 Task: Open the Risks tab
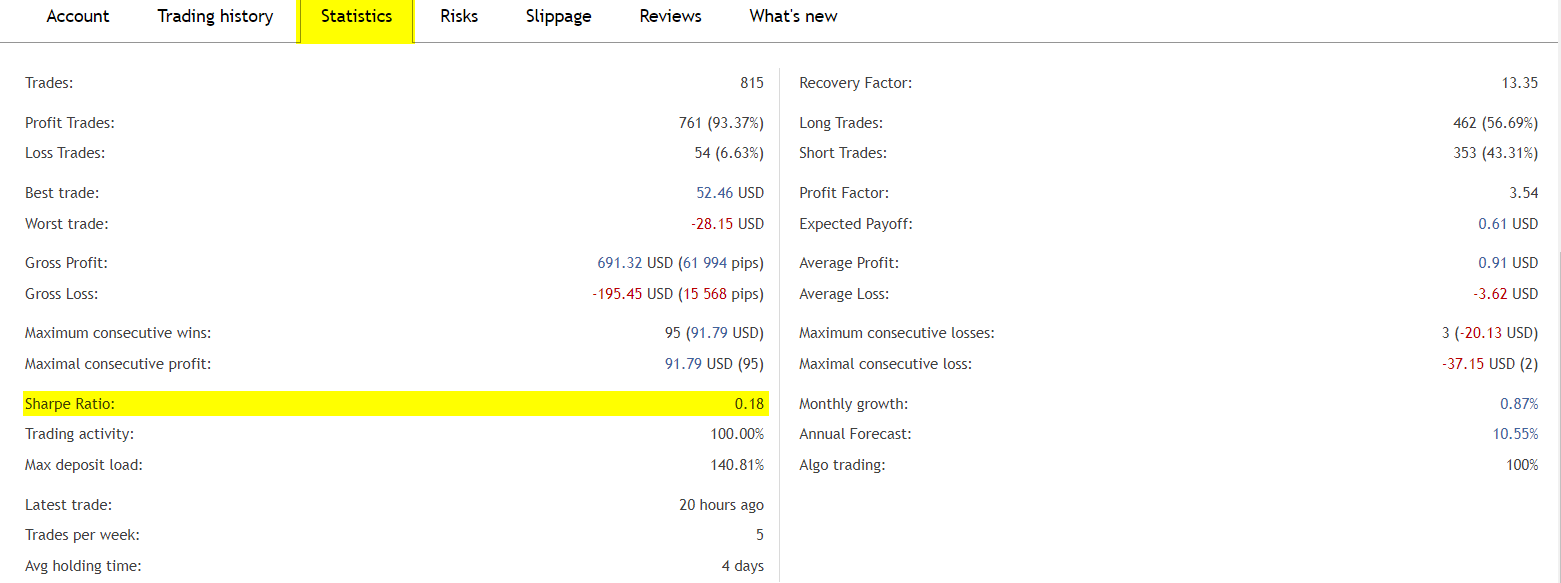click(x=459, y=16)
